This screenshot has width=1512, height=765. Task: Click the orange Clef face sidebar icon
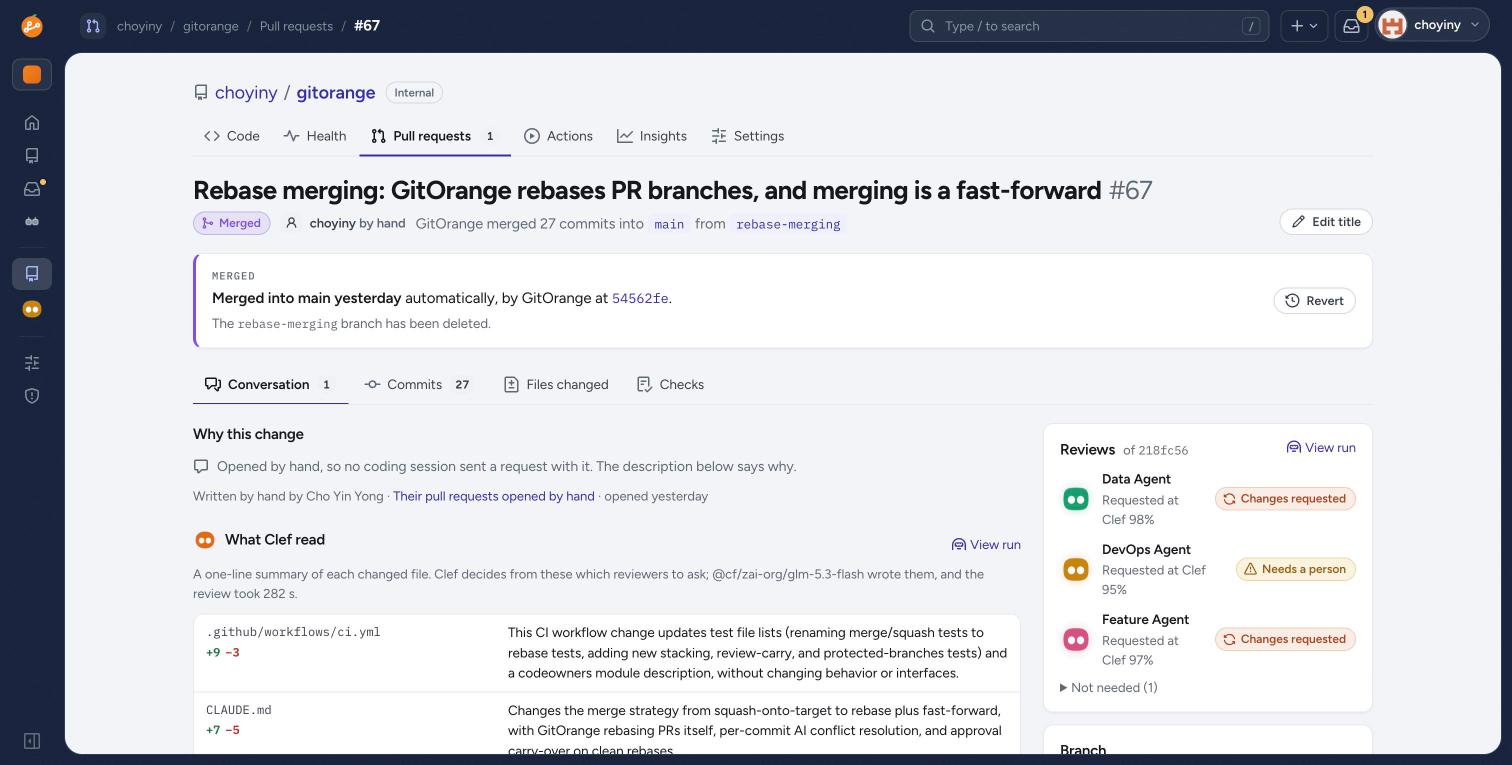click(32, 310)
